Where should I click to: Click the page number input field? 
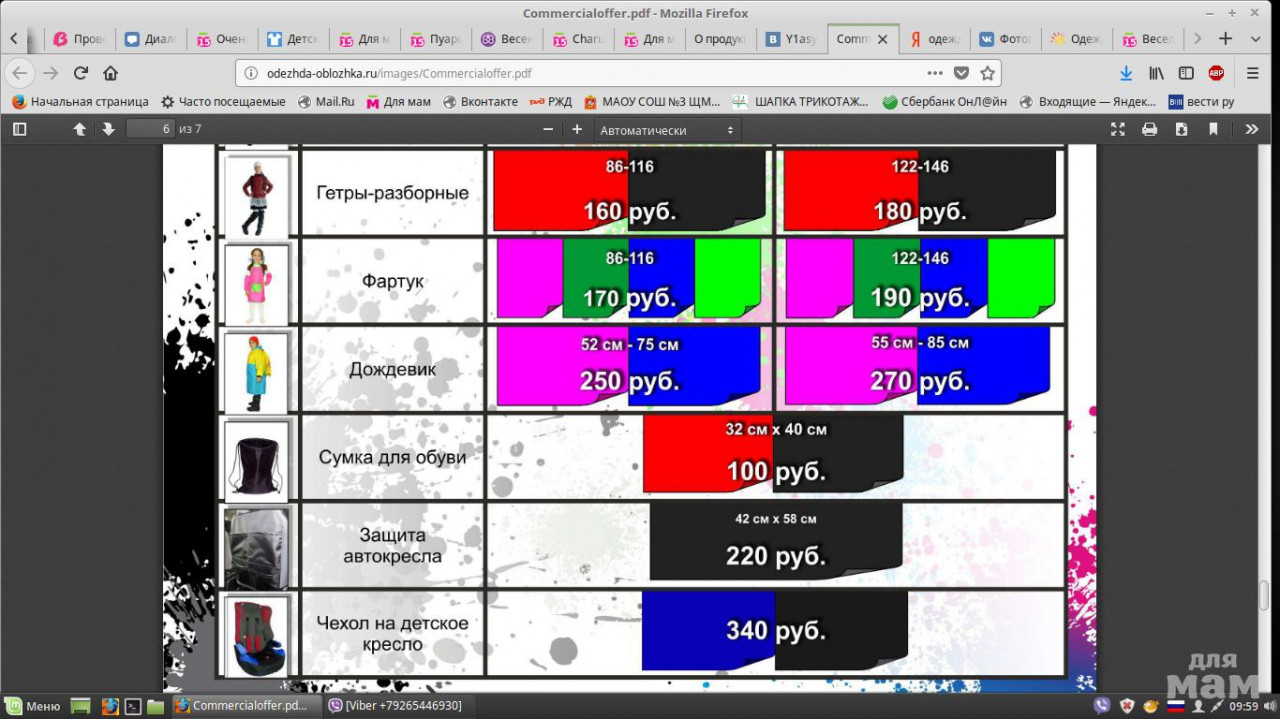click(150, 129)
